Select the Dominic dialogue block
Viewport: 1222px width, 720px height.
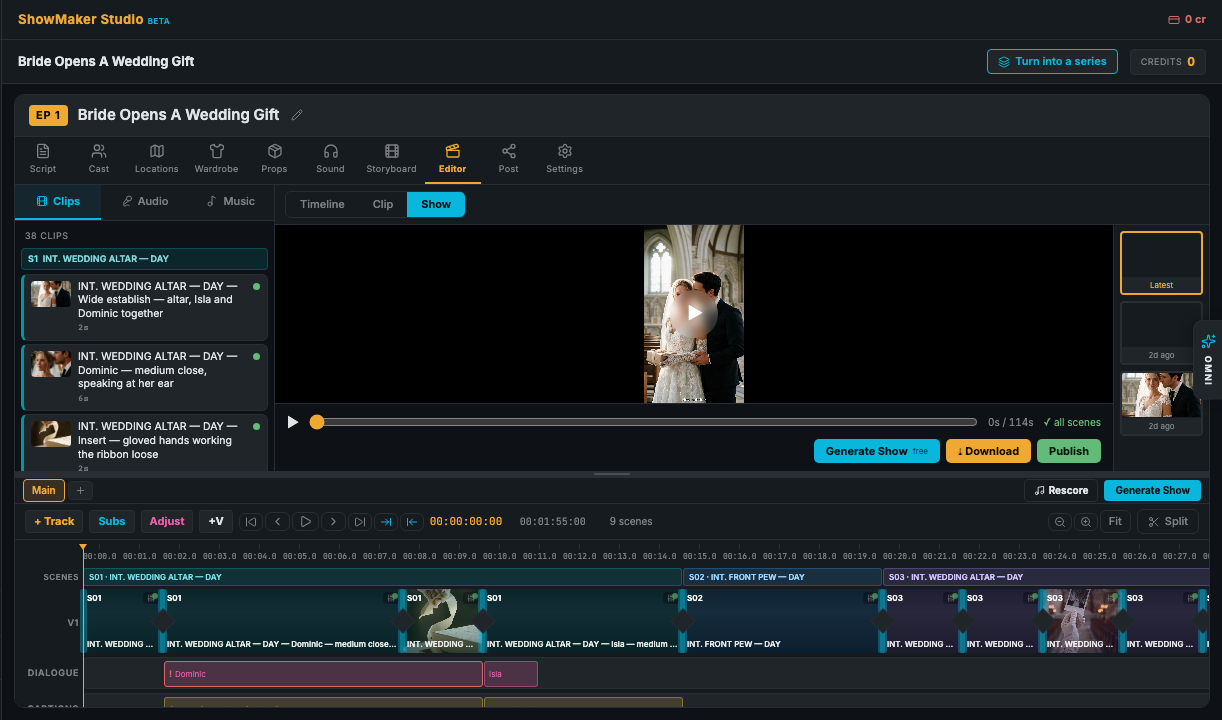[x=323, y=674]
